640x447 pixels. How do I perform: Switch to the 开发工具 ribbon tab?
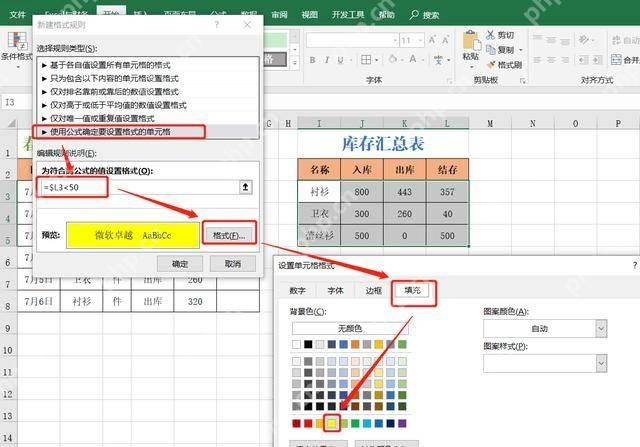coord(348,15)
